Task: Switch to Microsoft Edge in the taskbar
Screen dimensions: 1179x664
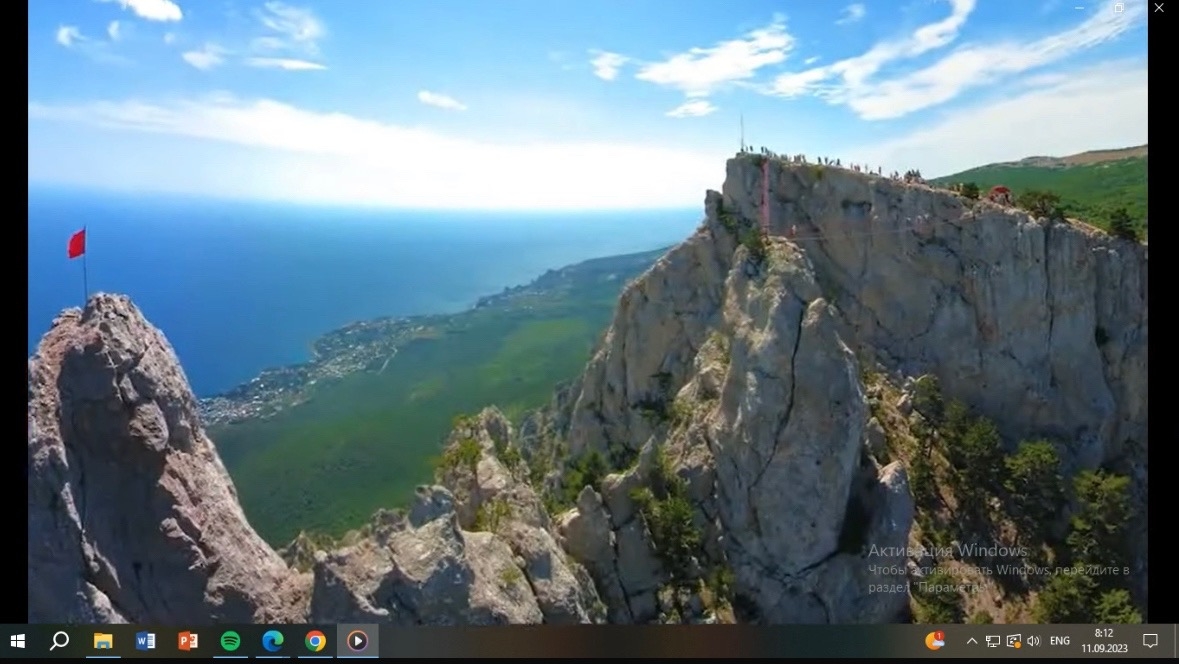Action: (273, 641)
